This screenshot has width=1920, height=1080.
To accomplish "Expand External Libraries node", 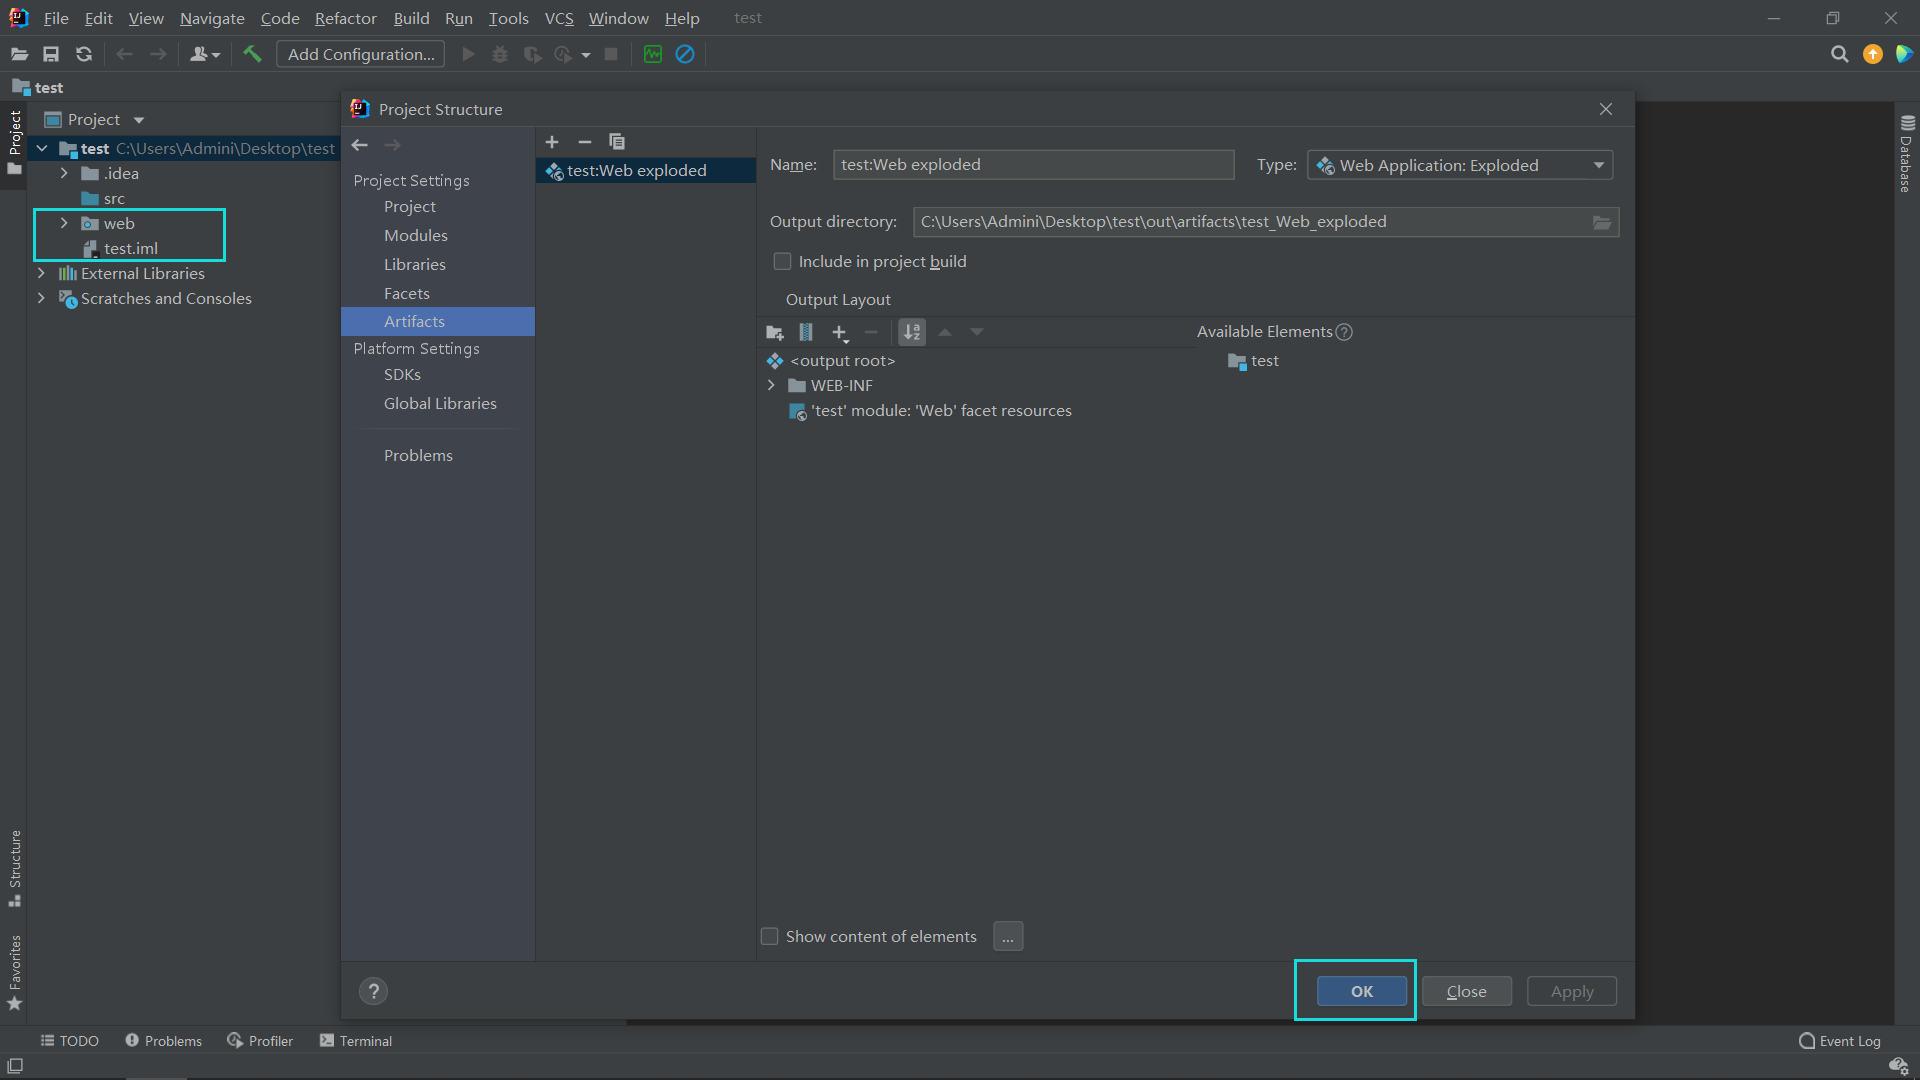I will coord(41,273).
